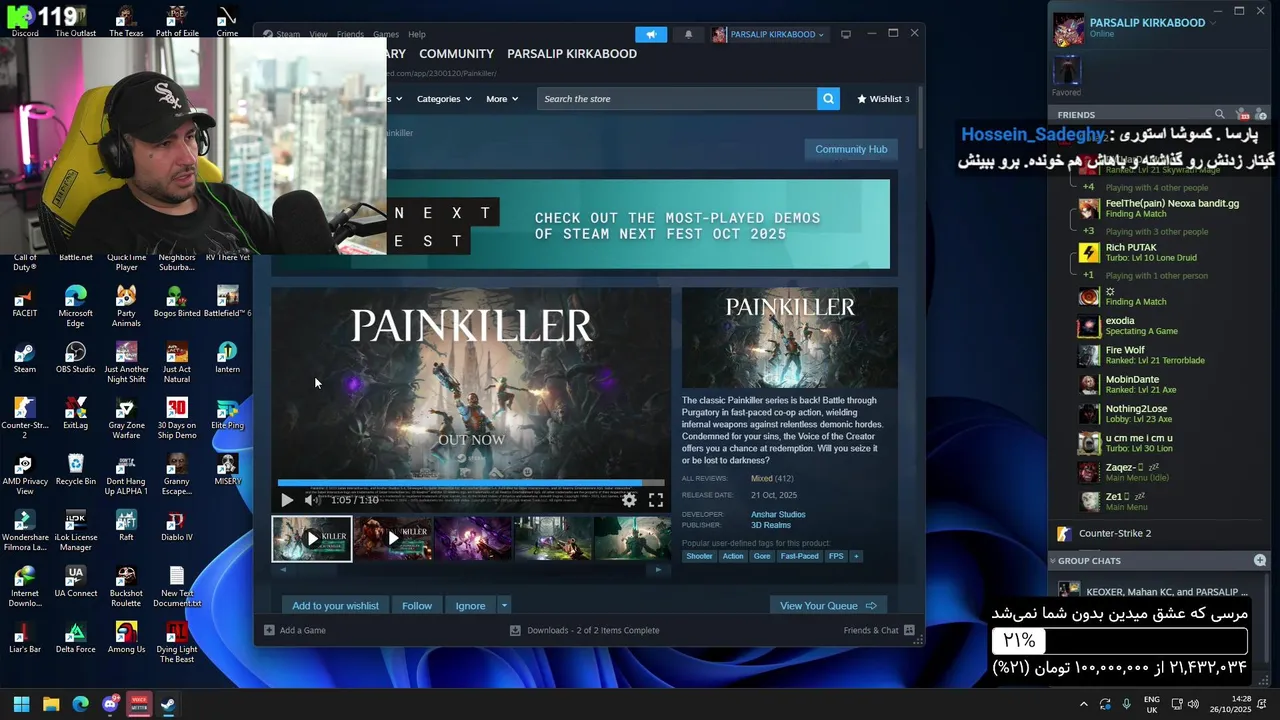Open the Ignore button dropdown arrow
The image size is (1280, 720).
click(504, 605)
